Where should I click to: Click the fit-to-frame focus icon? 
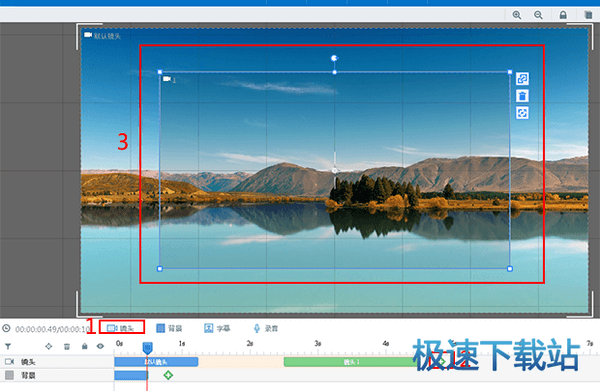(522, 113)
